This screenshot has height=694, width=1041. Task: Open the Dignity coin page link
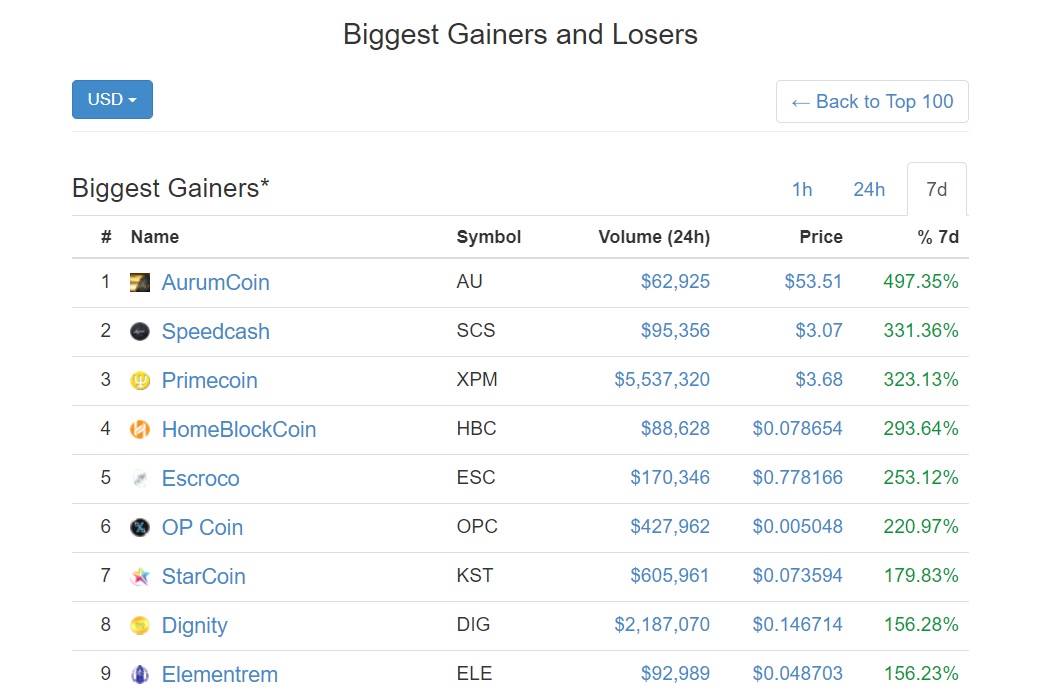pyautogui.click(x=195, y=626)
